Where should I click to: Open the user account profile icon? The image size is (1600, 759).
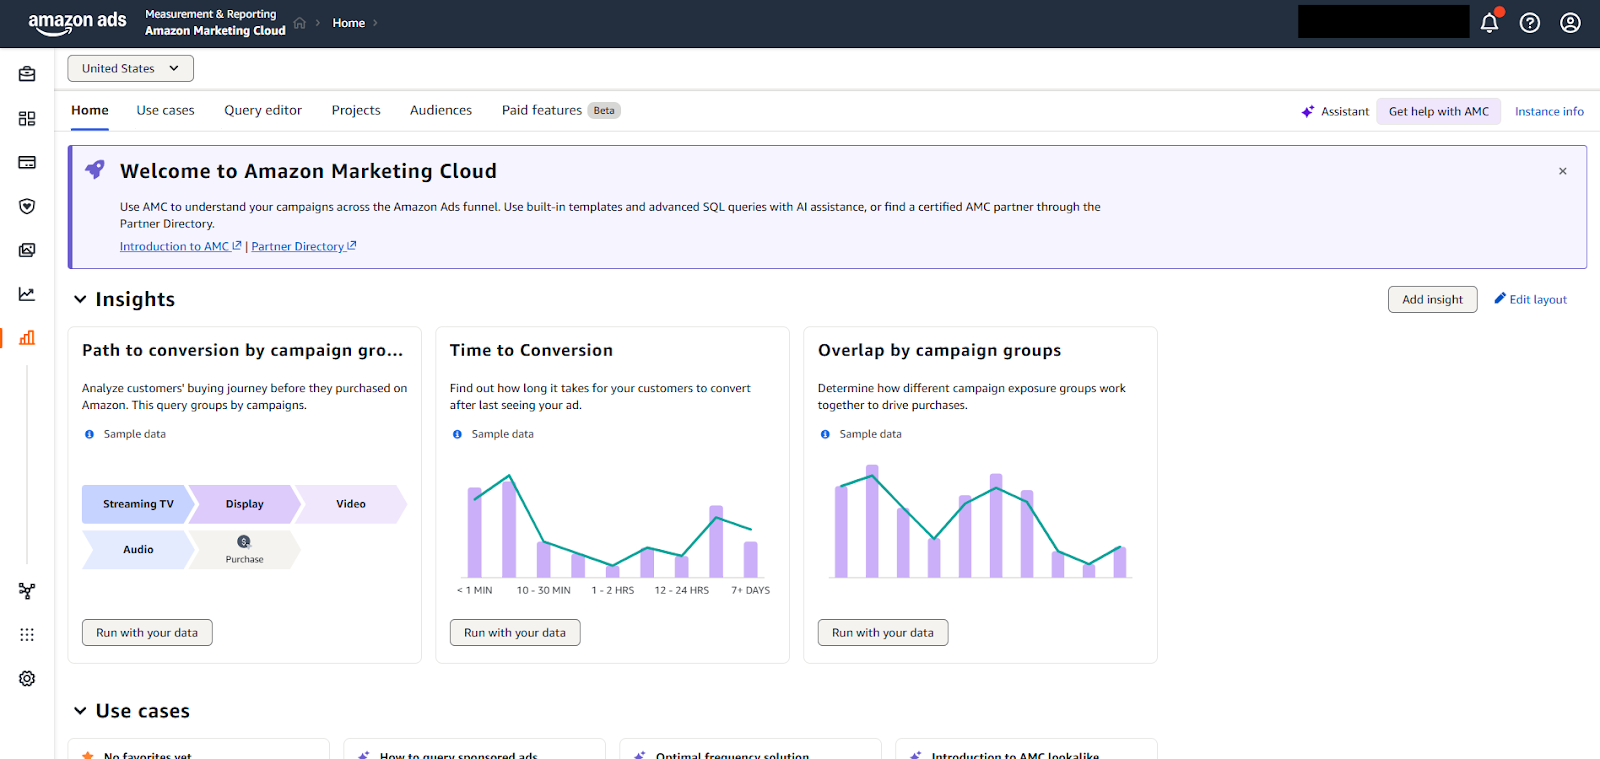[x=1570, y=23]
